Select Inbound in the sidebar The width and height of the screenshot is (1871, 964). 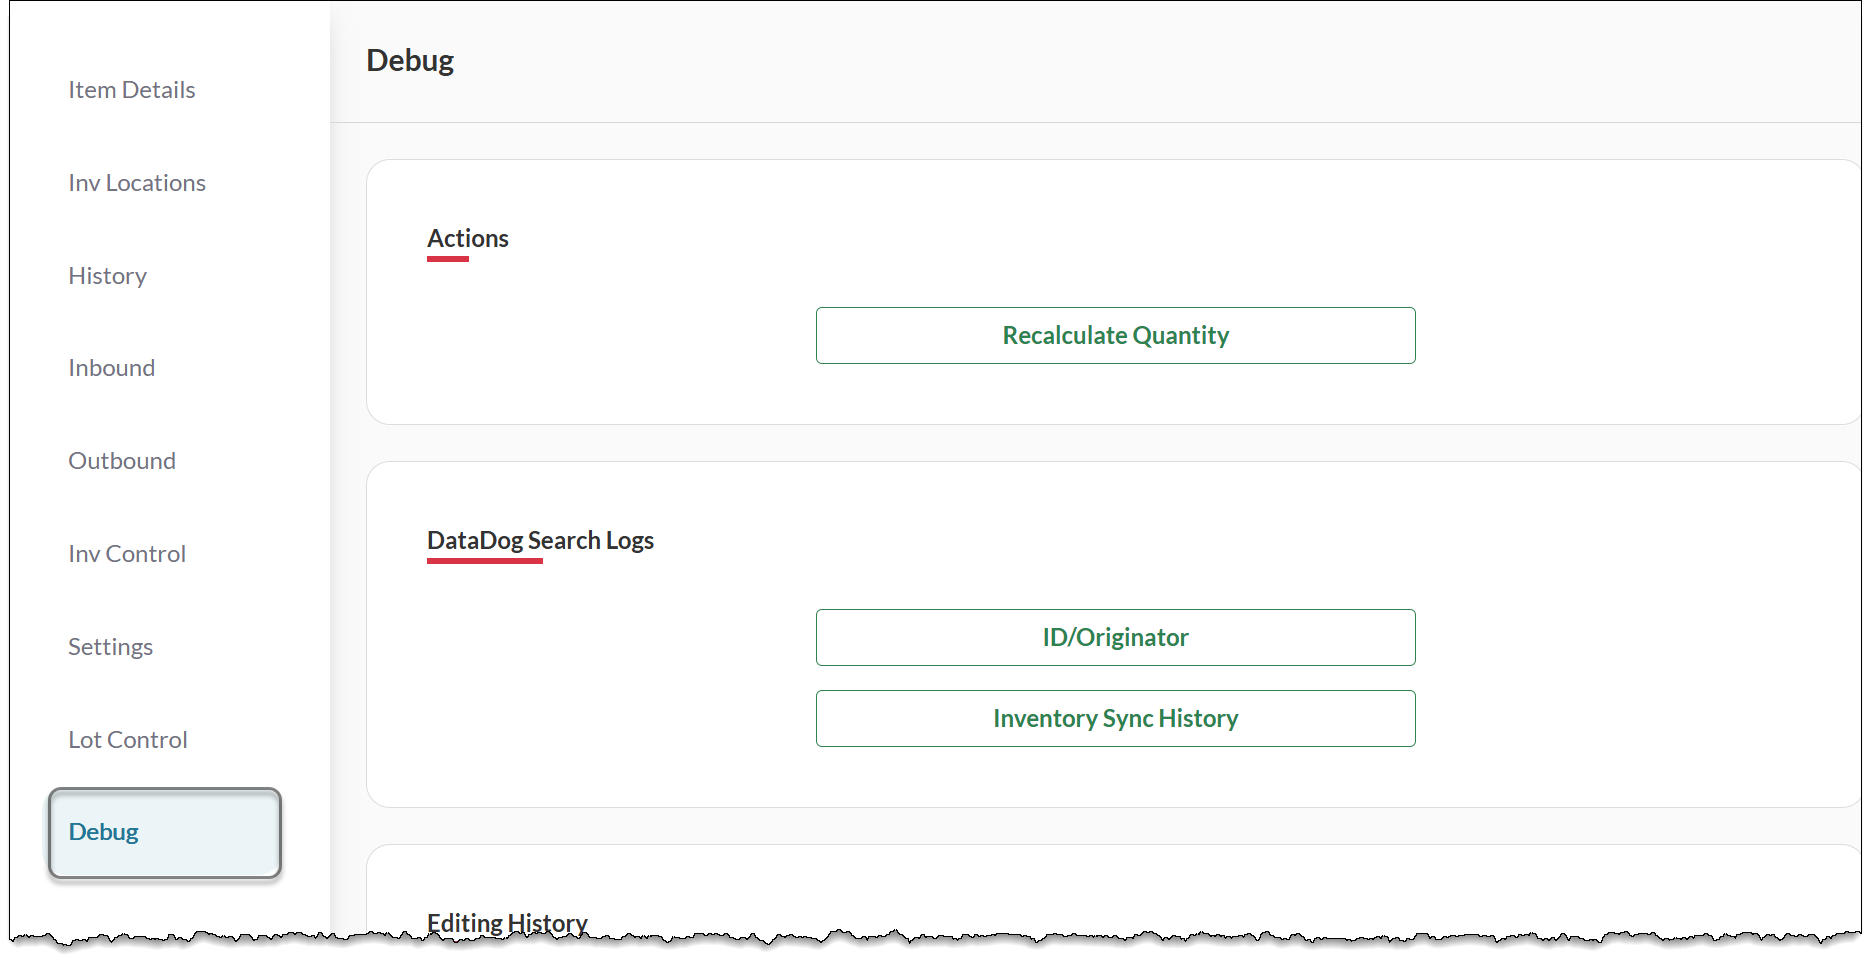111,368
